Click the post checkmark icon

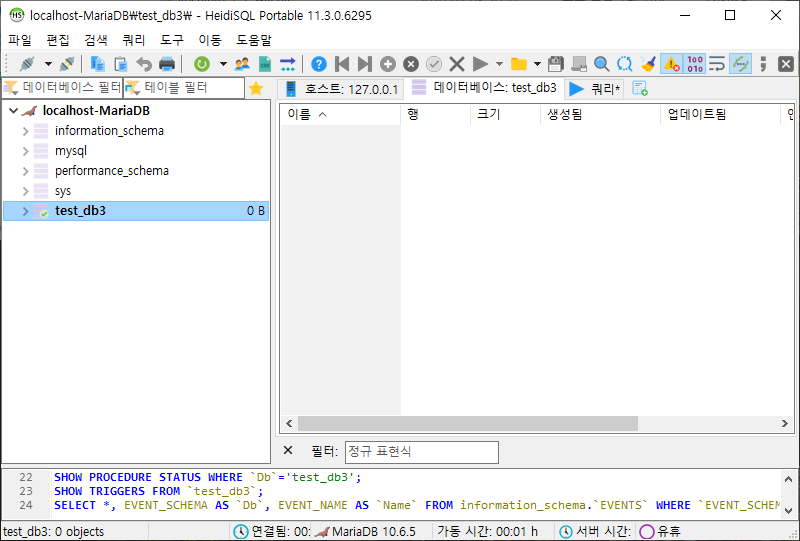point(434,64)
